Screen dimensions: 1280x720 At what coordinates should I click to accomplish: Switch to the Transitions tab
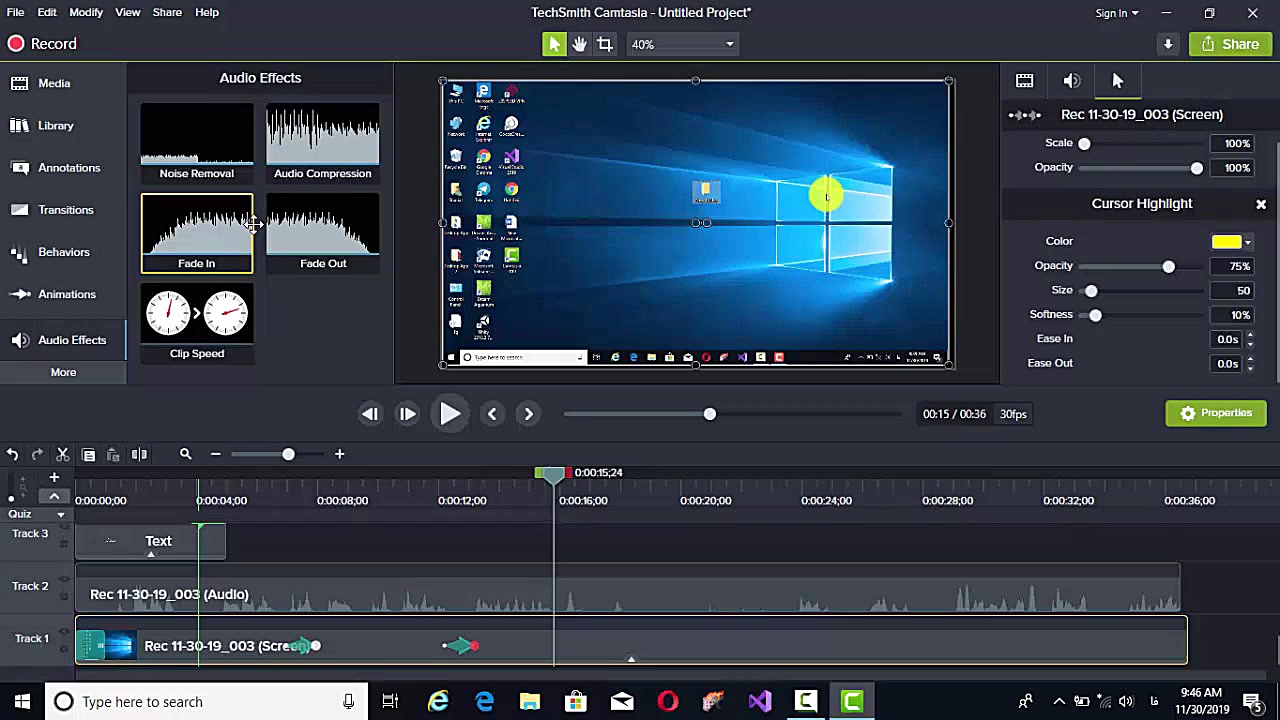65,210
